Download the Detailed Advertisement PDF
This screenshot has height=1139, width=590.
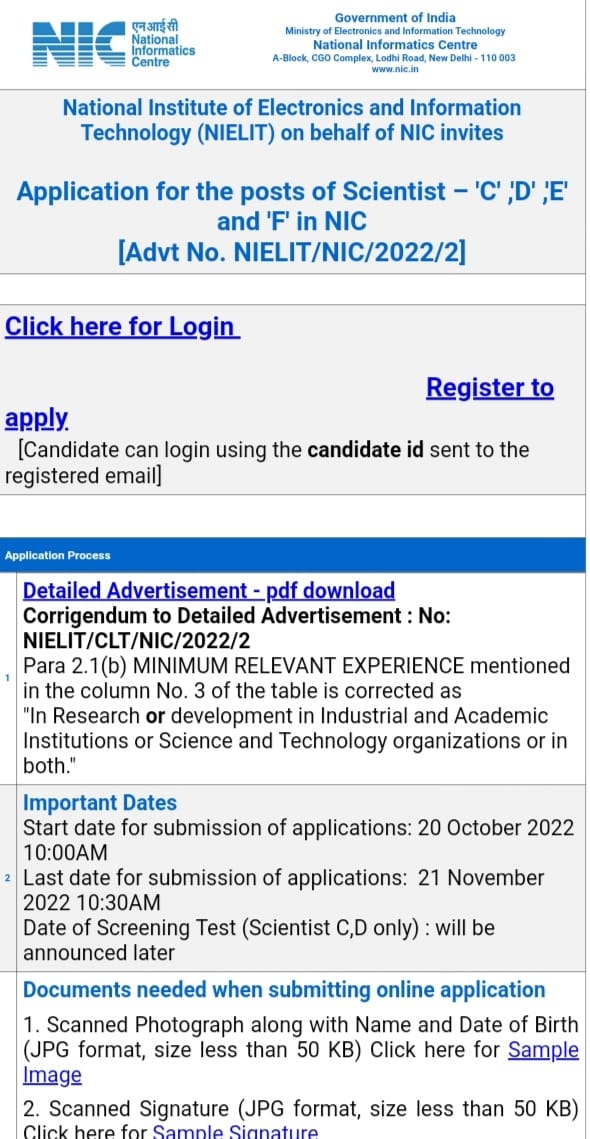[x=210, y=590]
